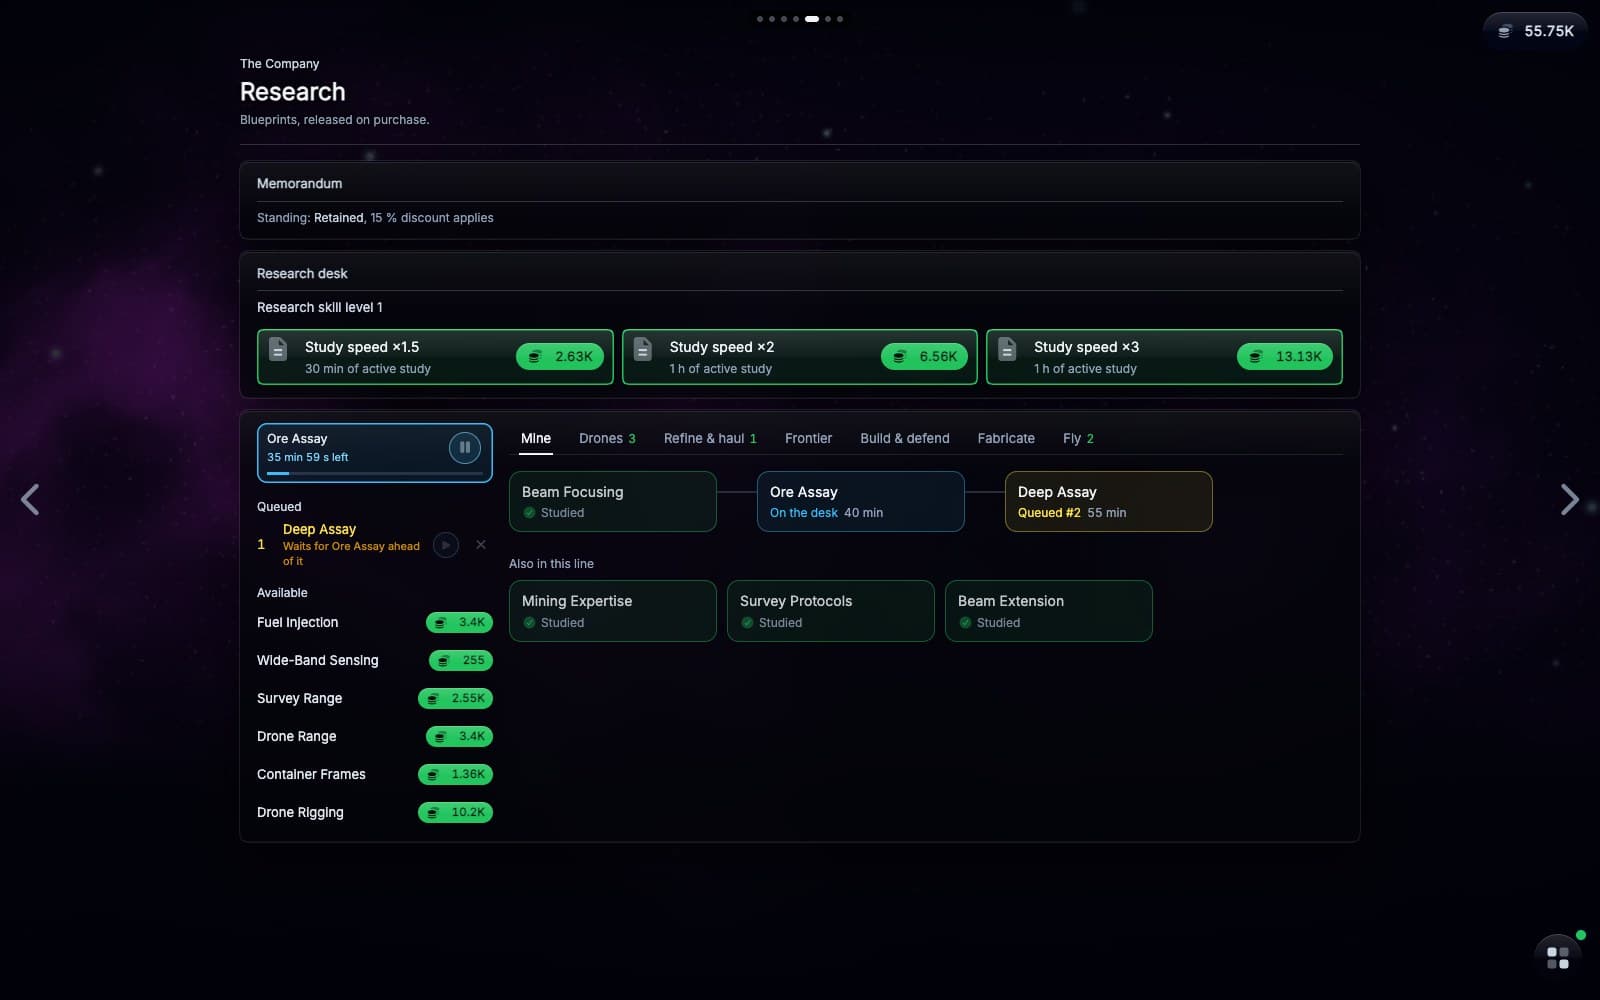Image resolution: width=1600 pixels, height=1000 pixels.
Task: Purchase Container Frames for 1.36K
Action: click(455, 774)
